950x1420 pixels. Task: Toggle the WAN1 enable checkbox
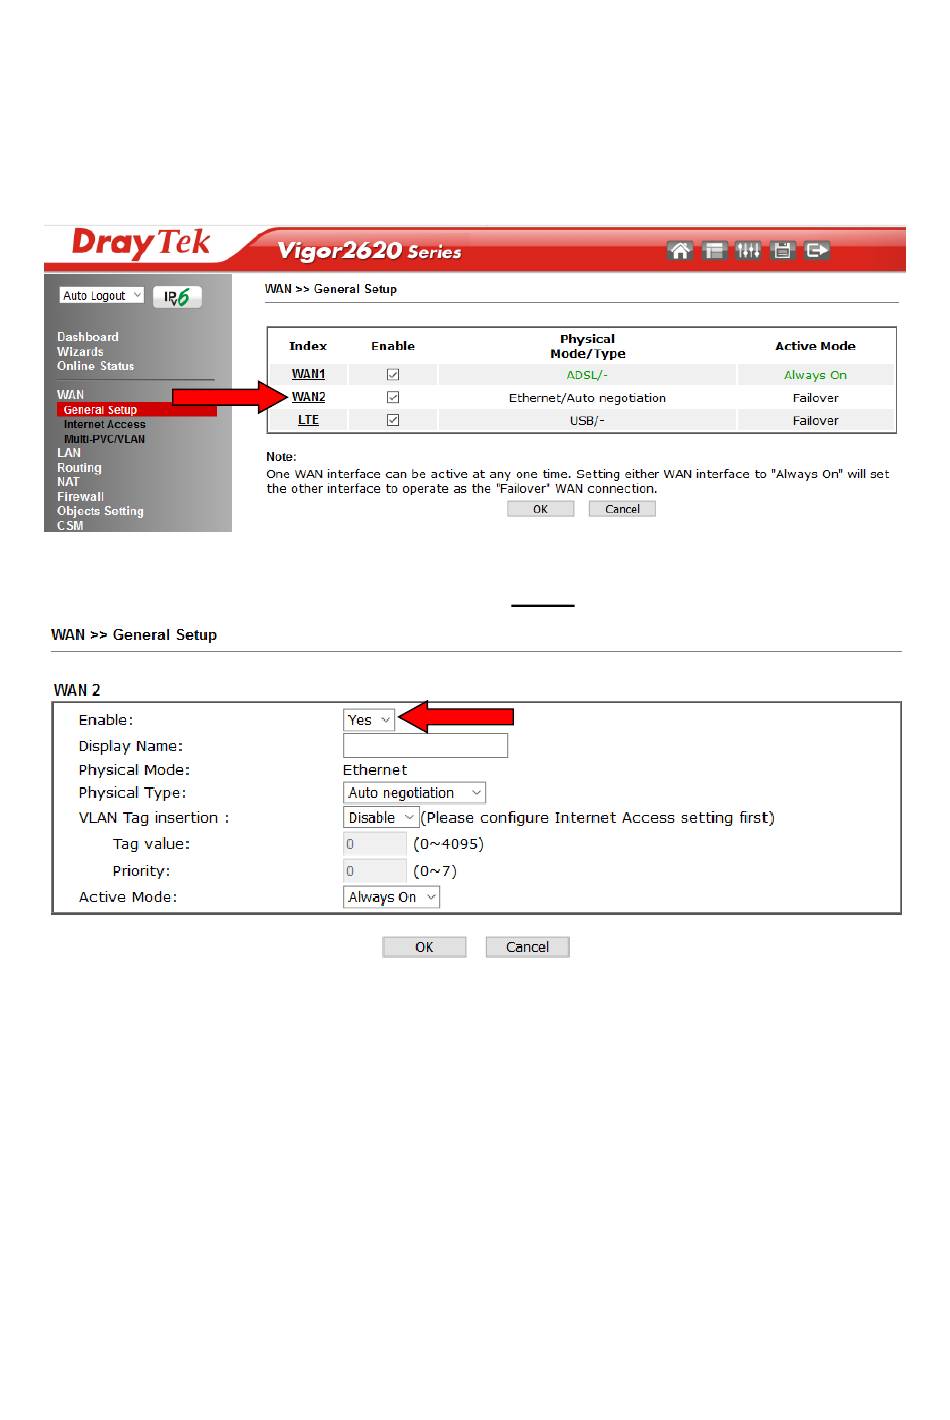393,374
